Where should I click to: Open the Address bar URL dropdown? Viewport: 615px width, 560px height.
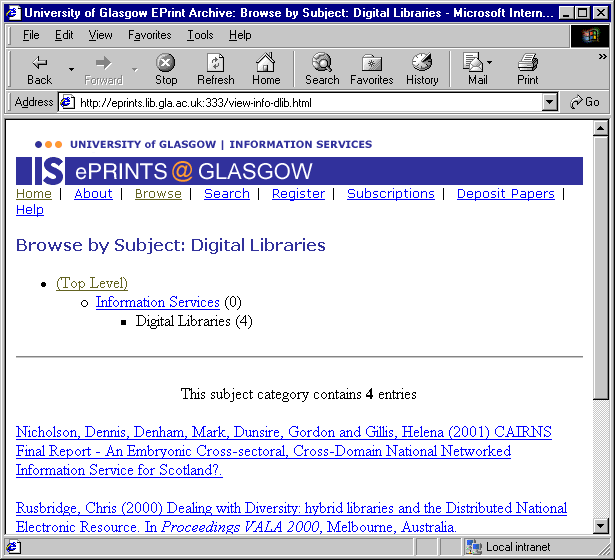coord(549,102)
